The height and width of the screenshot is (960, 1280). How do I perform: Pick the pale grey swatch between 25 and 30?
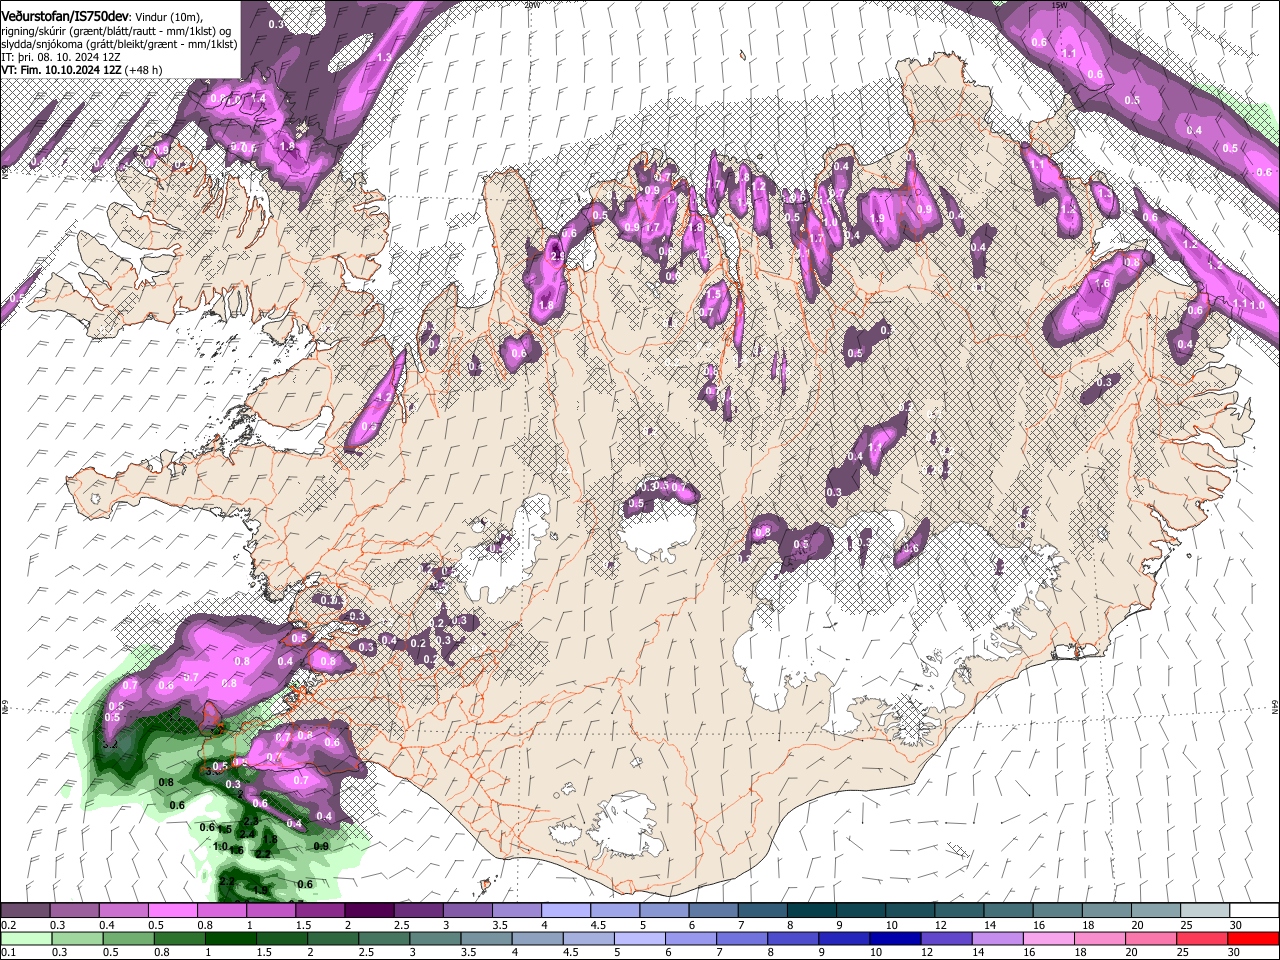point(1205,911)
